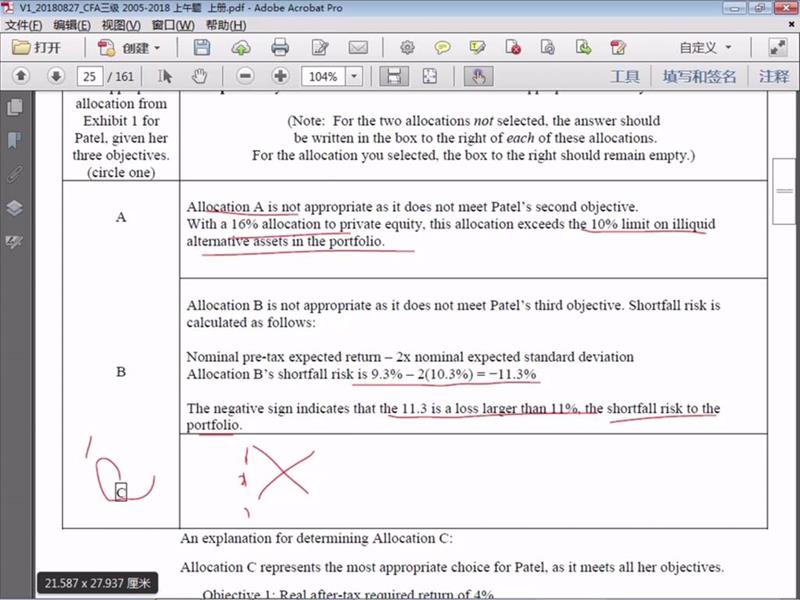Click the Print icon in toolbar

point(280,47)
